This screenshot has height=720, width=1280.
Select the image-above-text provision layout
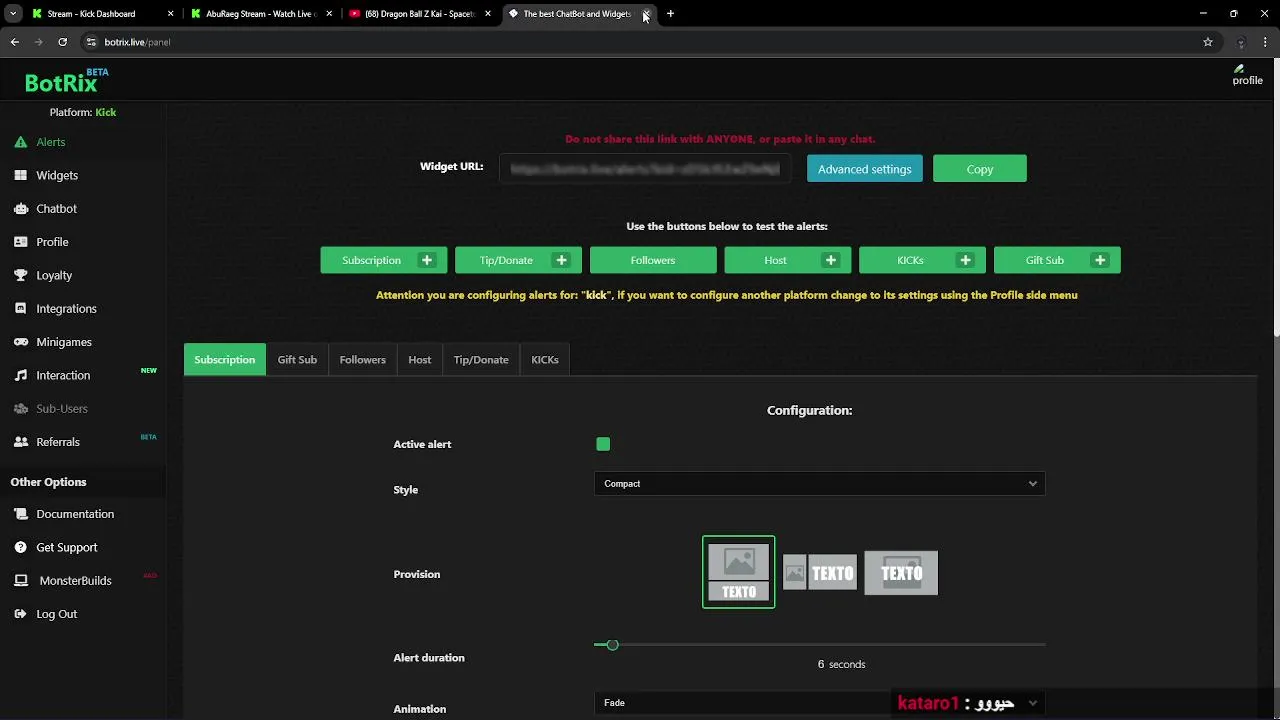pos(738,572)
